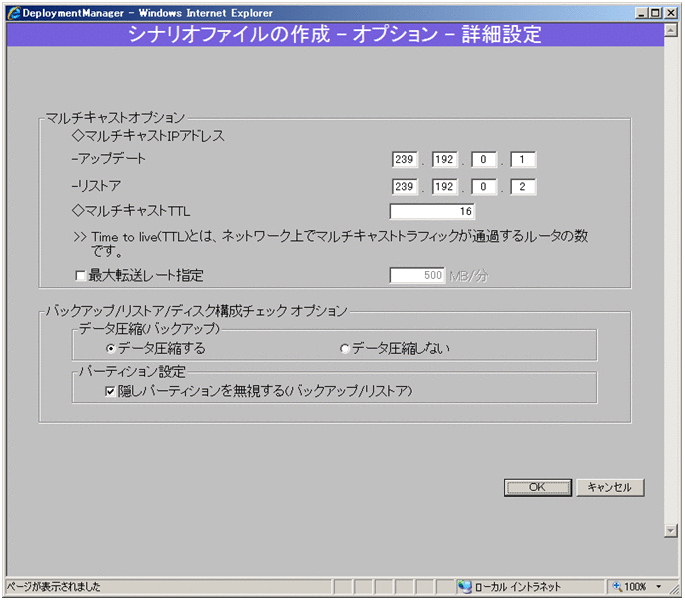
Task: Close the DeploymentManager window
Action: 671,13
